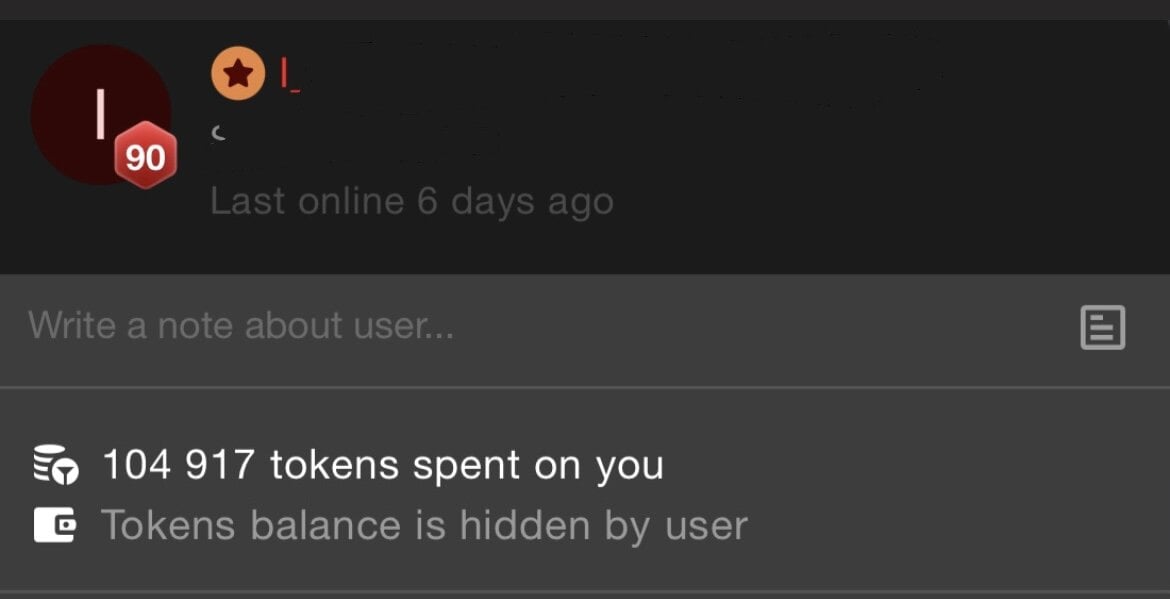
Task: Click '104 917 tokens spent on you' text
Action: click(x=383, y=465)
